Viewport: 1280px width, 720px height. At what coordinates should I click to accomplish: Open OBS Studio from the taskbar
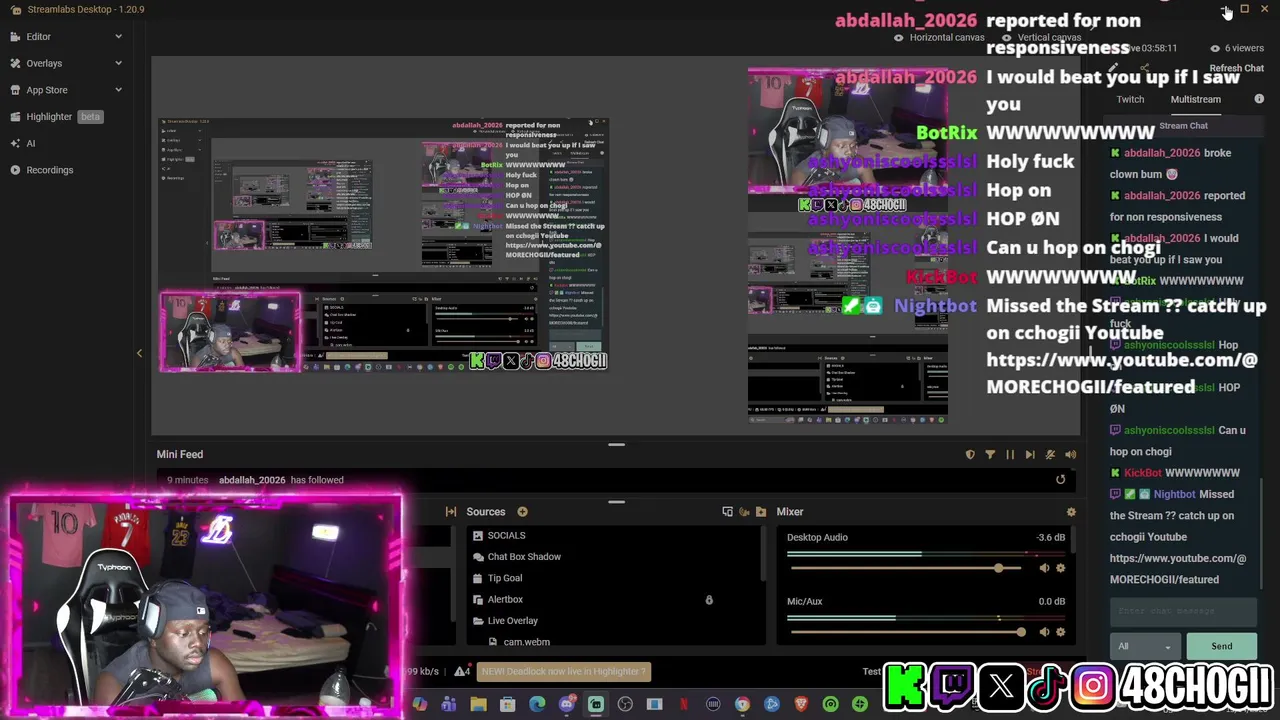(x=625, y=704)
